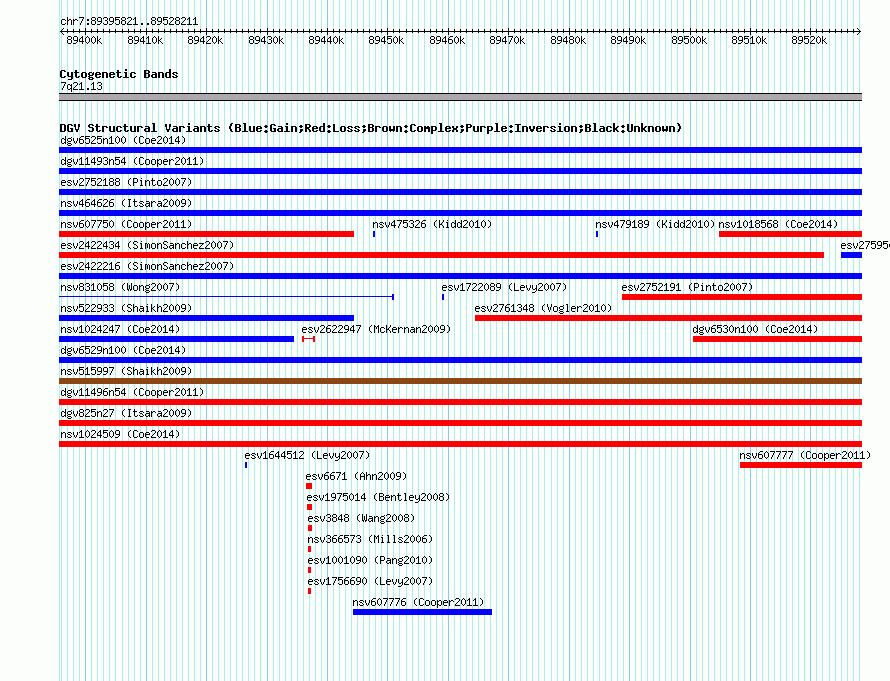890x681 pixels.
Task: Click the esv2752191 (Pinto2007) label
Action: [687, 287]
